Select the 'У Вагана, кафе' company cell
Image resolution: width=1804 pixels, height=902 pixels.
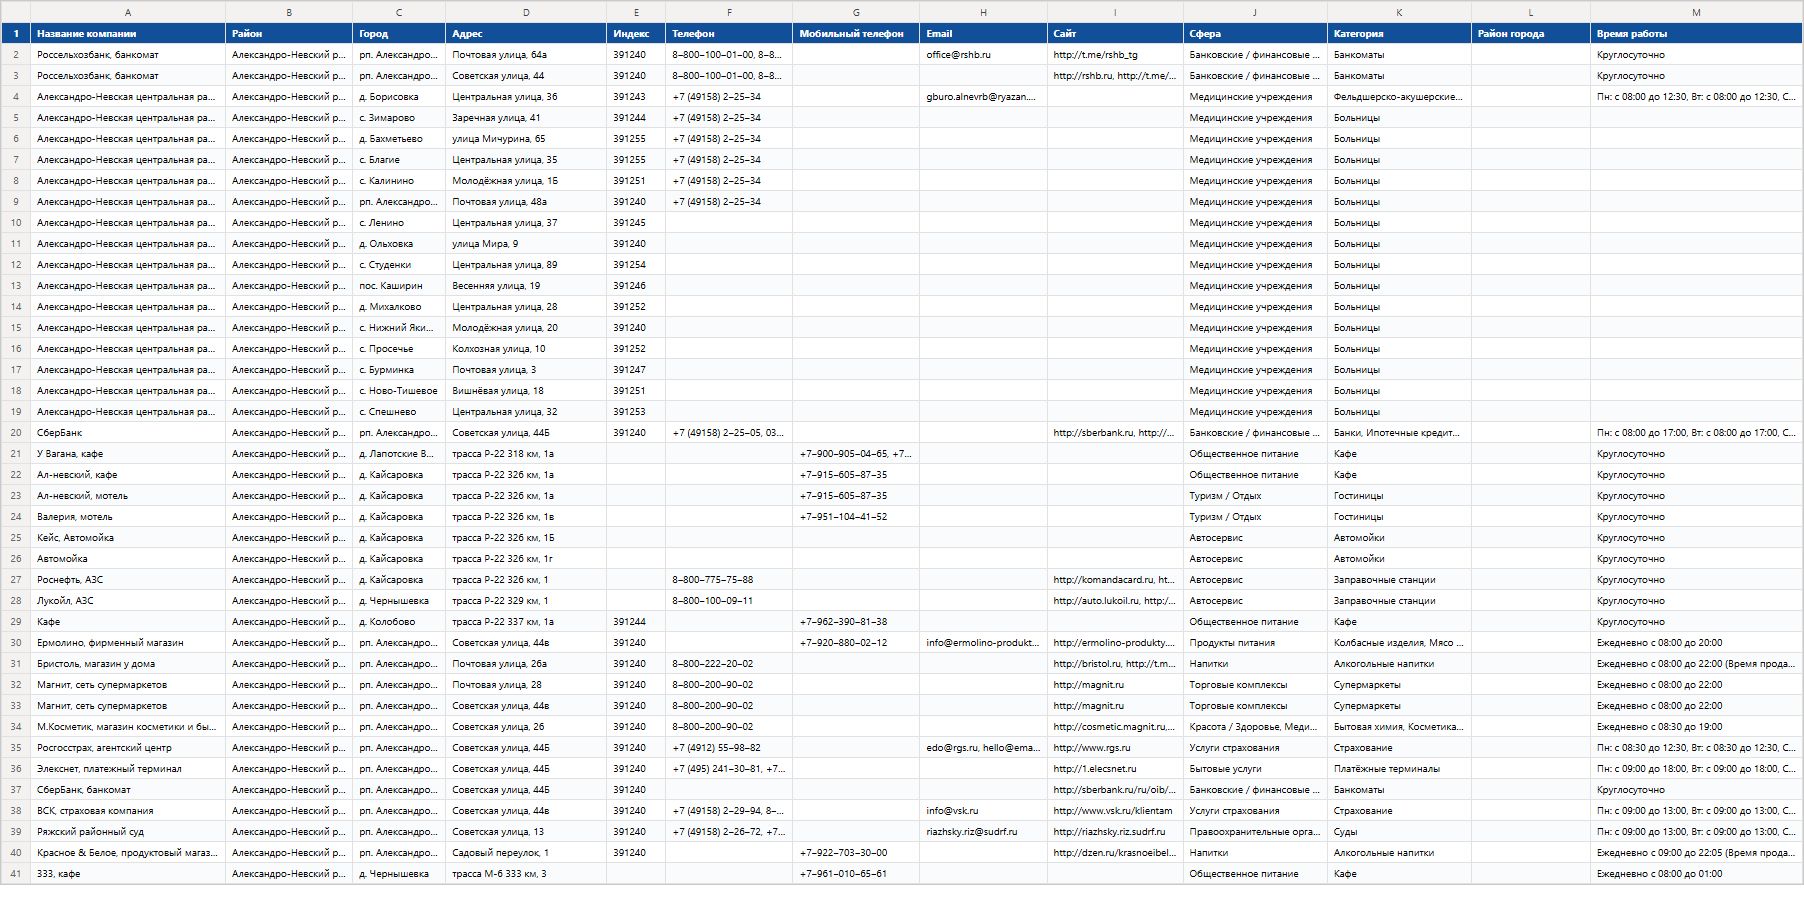[128, 454]
